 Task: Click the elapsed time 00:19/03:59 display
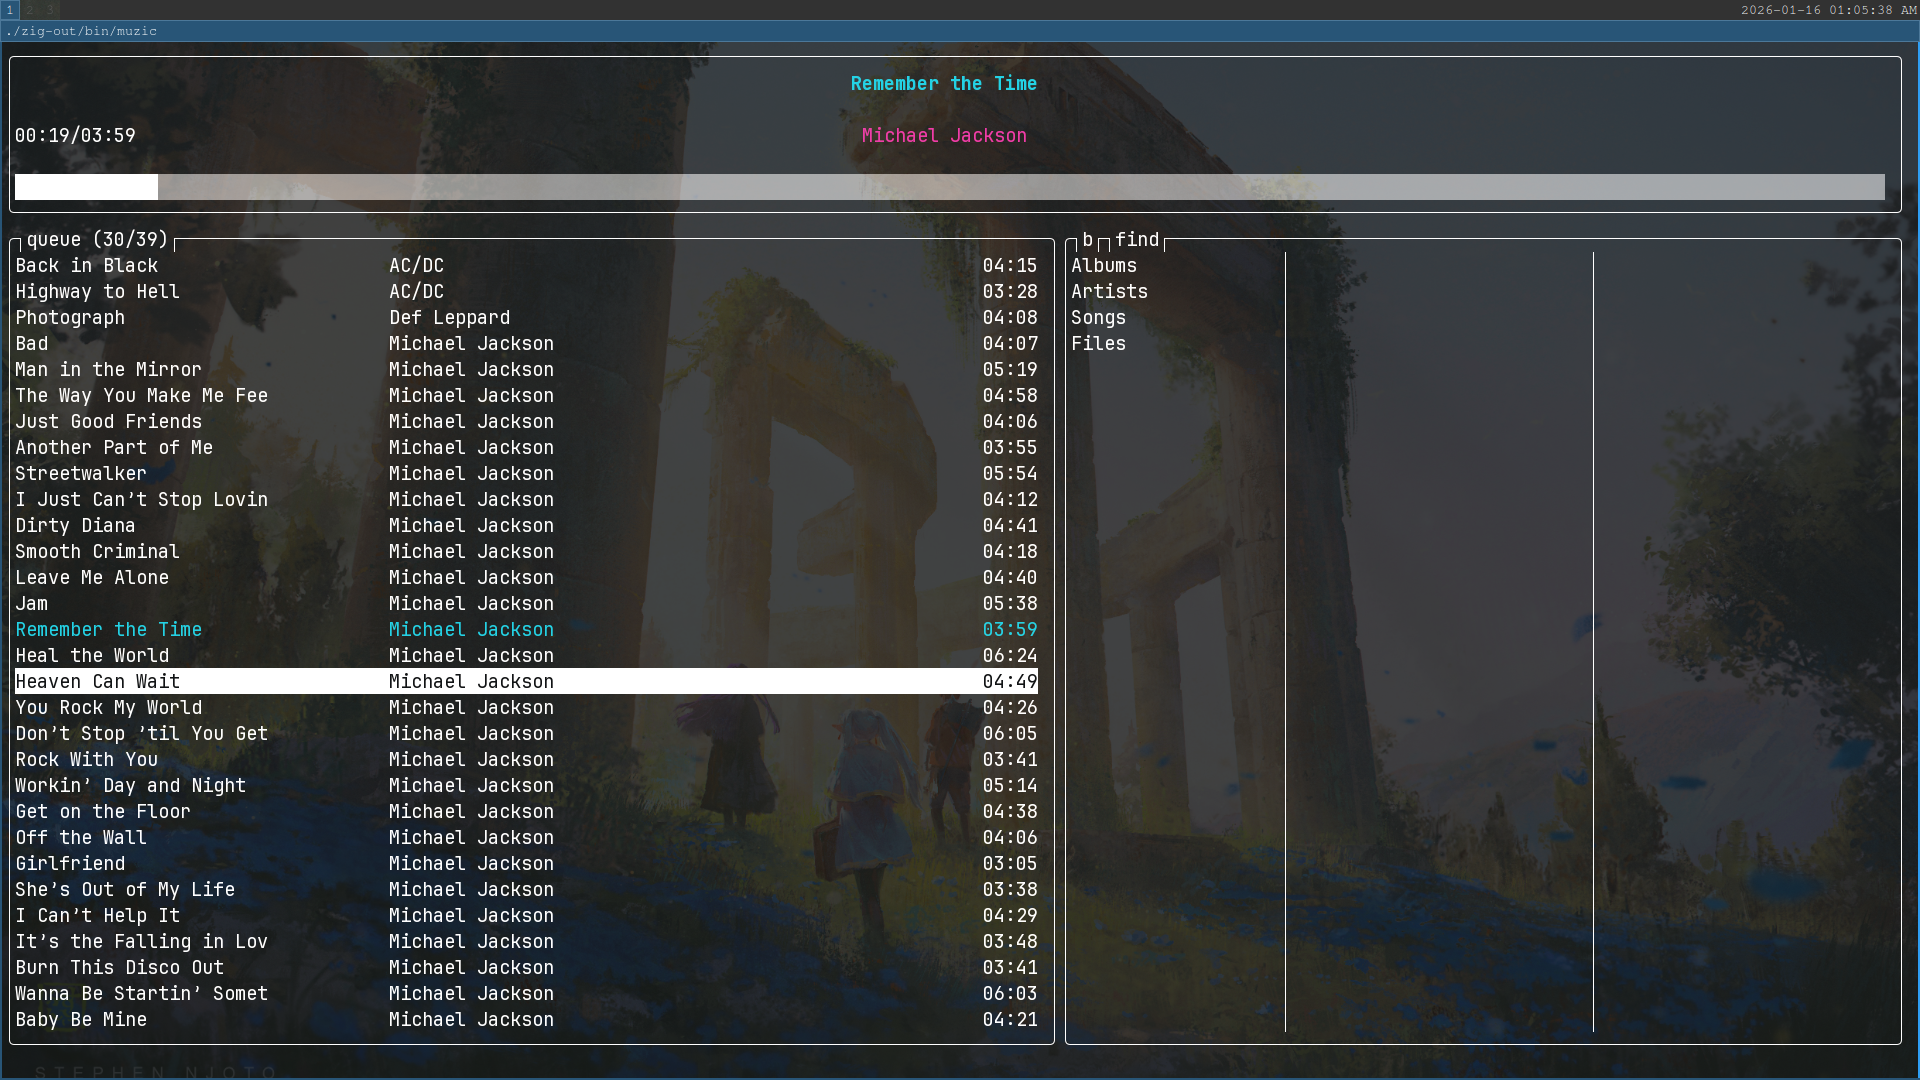tap(75, 136)
